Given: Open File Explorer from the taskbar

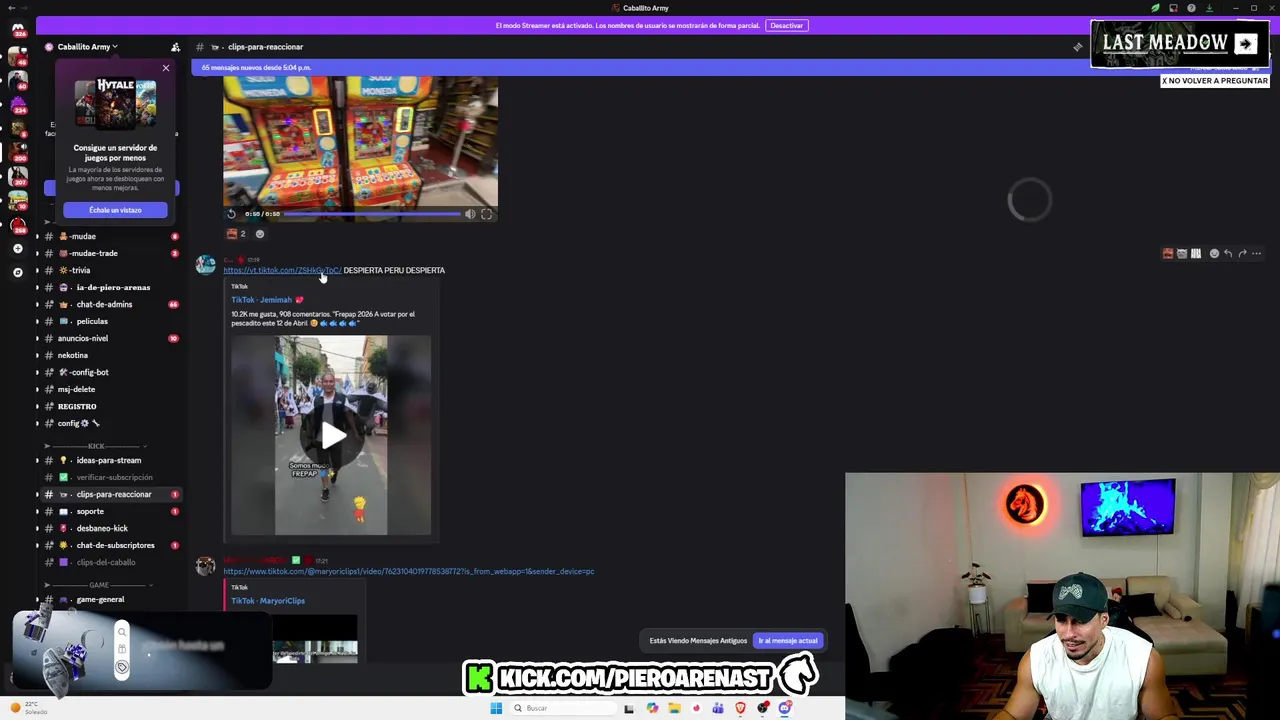Looking at the screenshot, I should point(674,708).
